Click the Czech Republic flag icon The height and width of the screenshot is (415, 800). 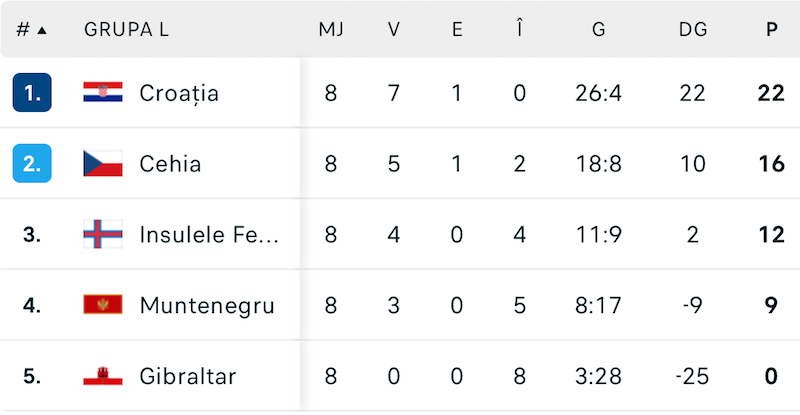[103, 163]
